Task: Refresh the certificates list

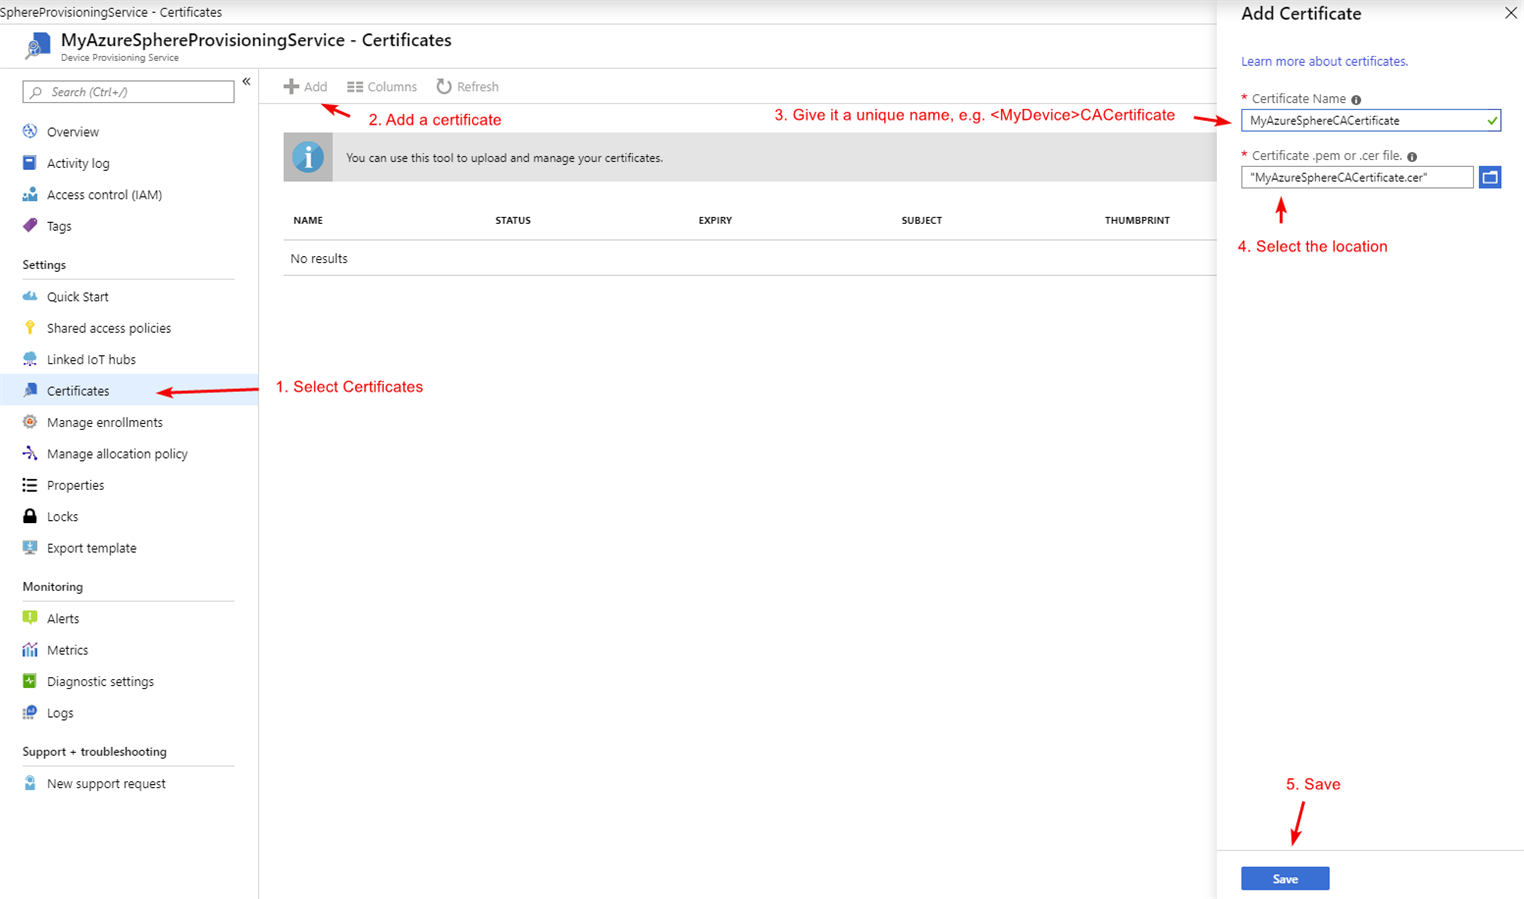Action: (467, 87)
